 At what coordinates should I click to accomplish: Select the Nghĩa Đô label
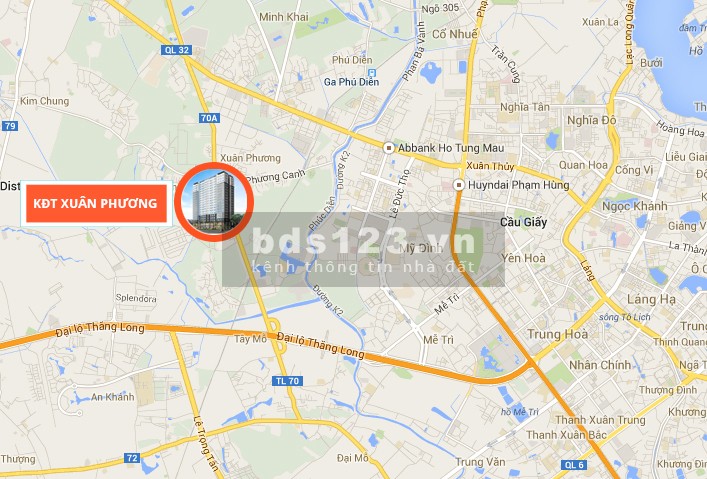coord(592,120)
